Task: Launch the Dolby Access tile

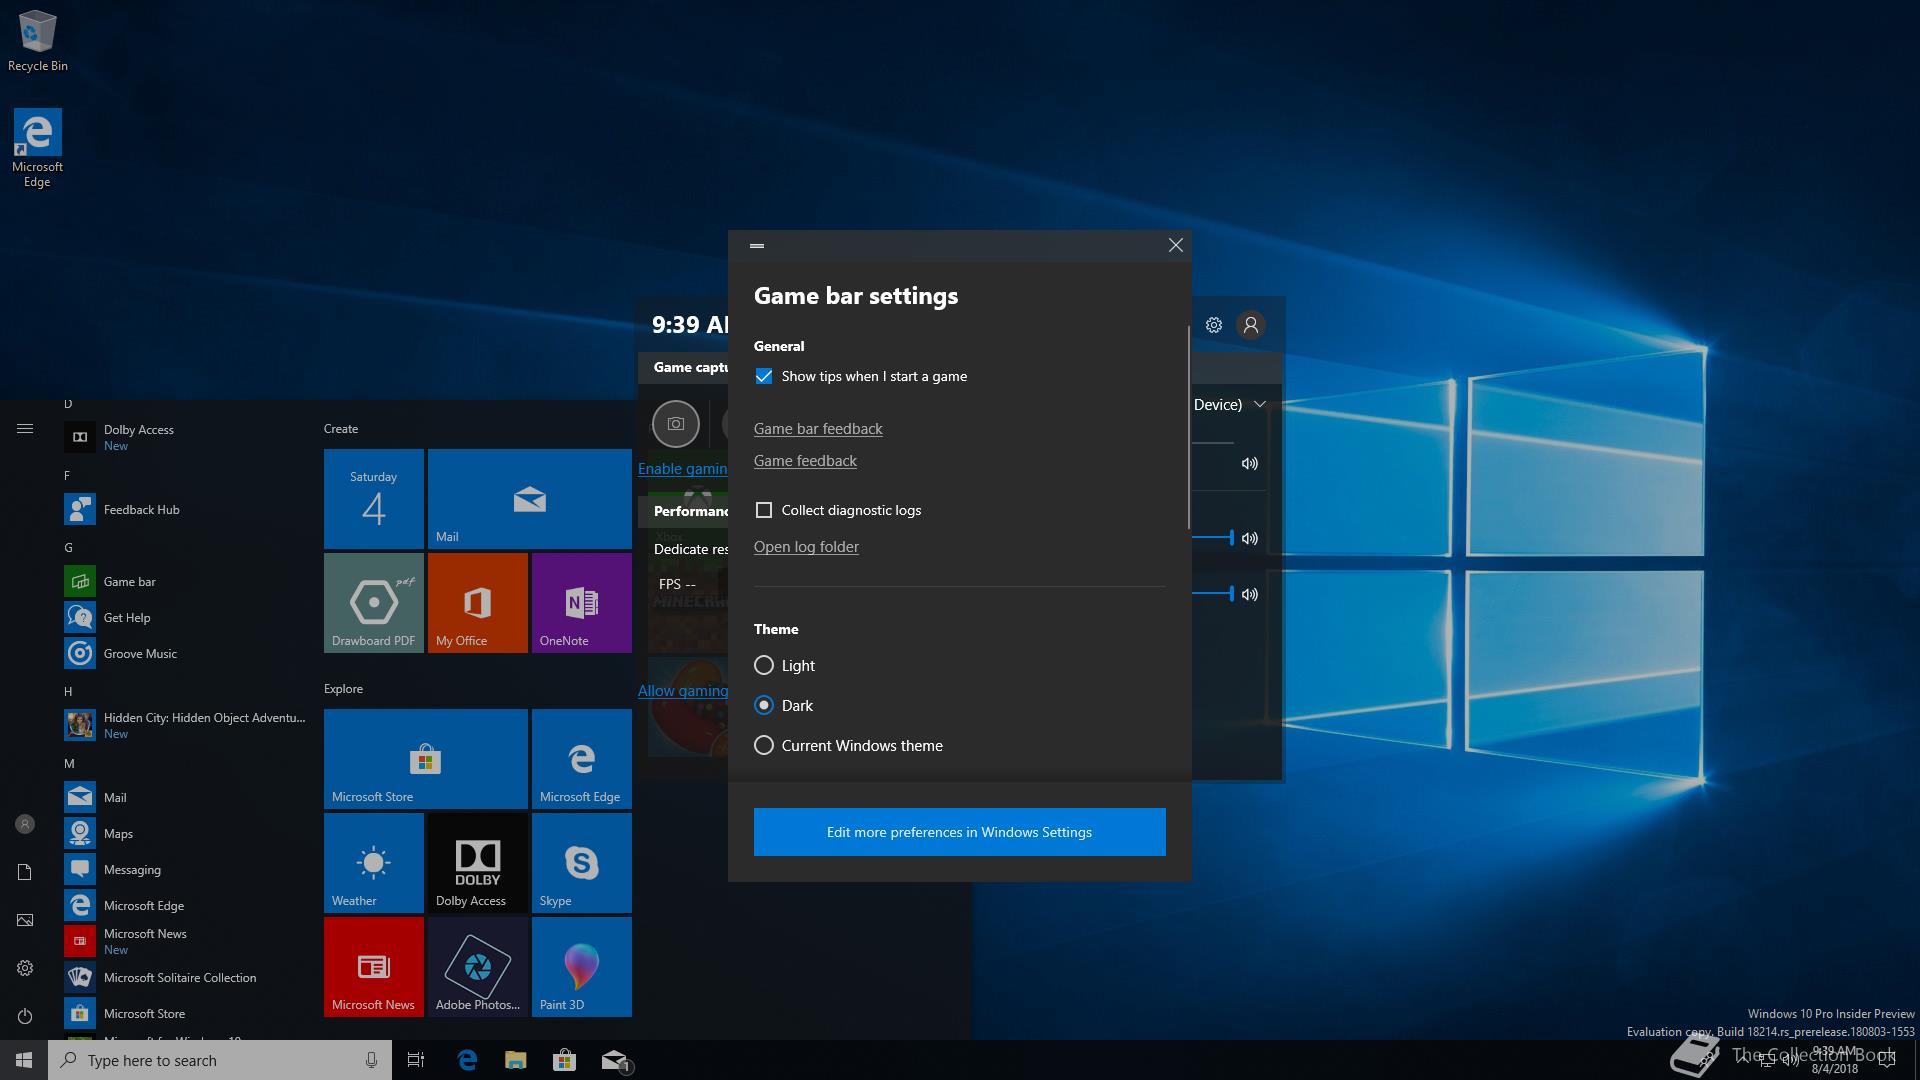Action: pyautogui.click(x=477, y=862)
